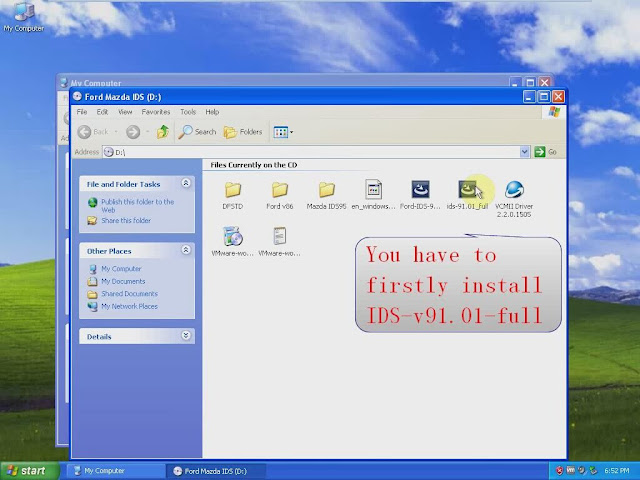Switch to My Computer taskbar button
This screenshot has width=640, height=480.
tap(116, 471)
